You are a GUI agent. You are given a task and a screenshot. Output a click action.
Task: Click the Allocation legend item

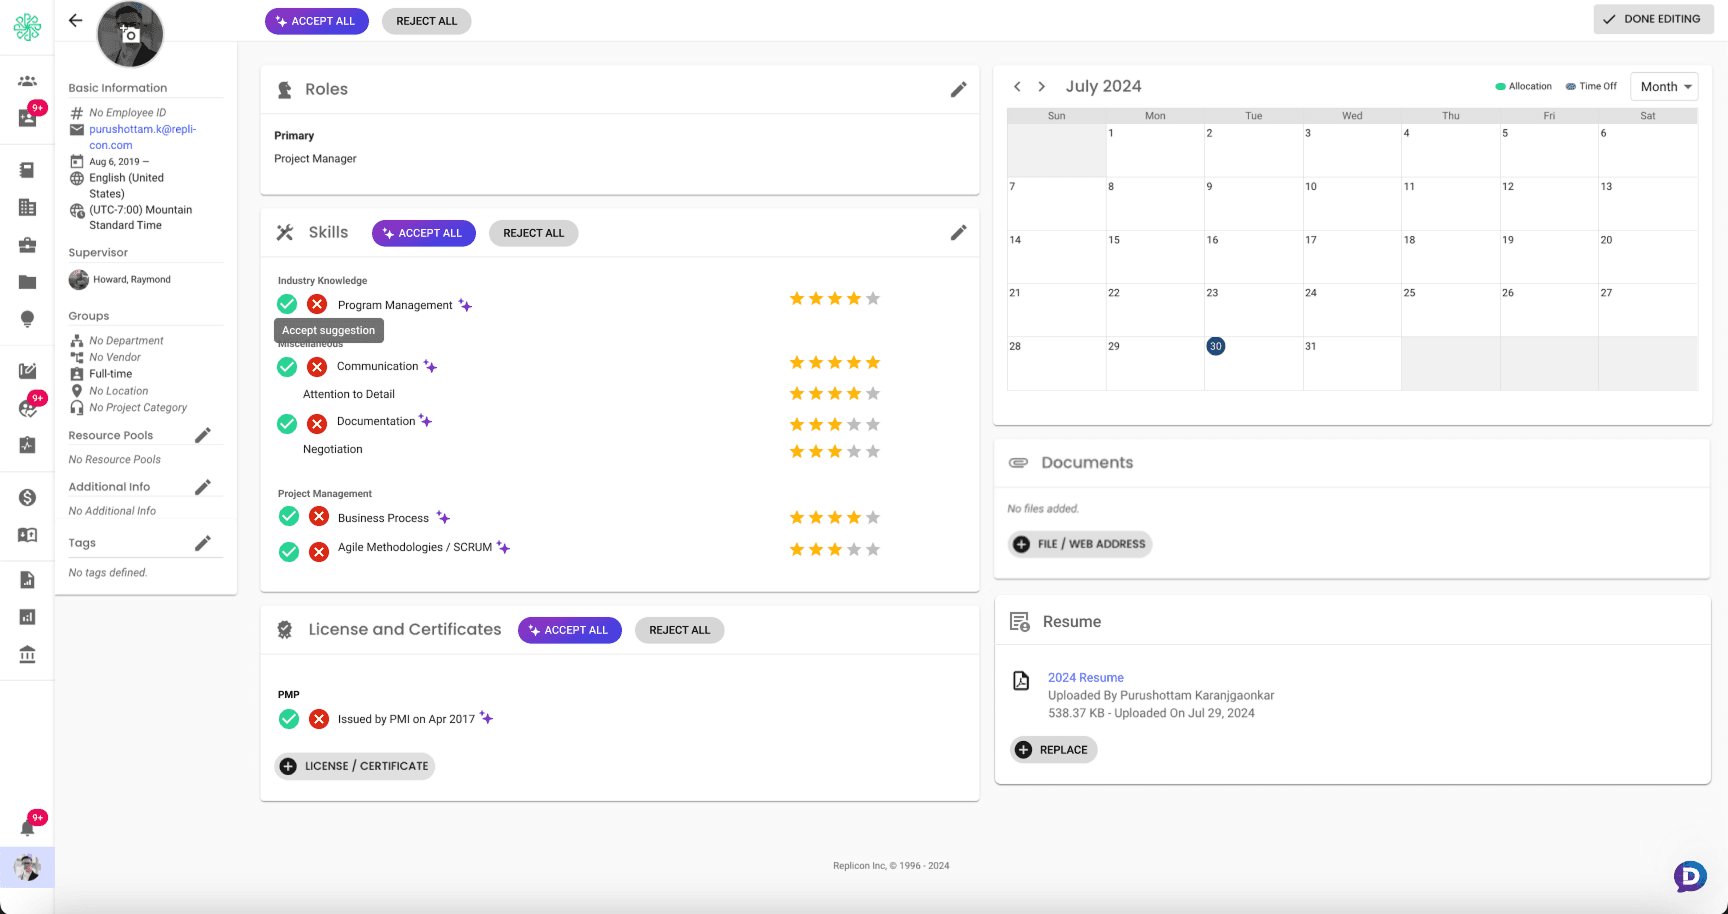coord(1523,86)
